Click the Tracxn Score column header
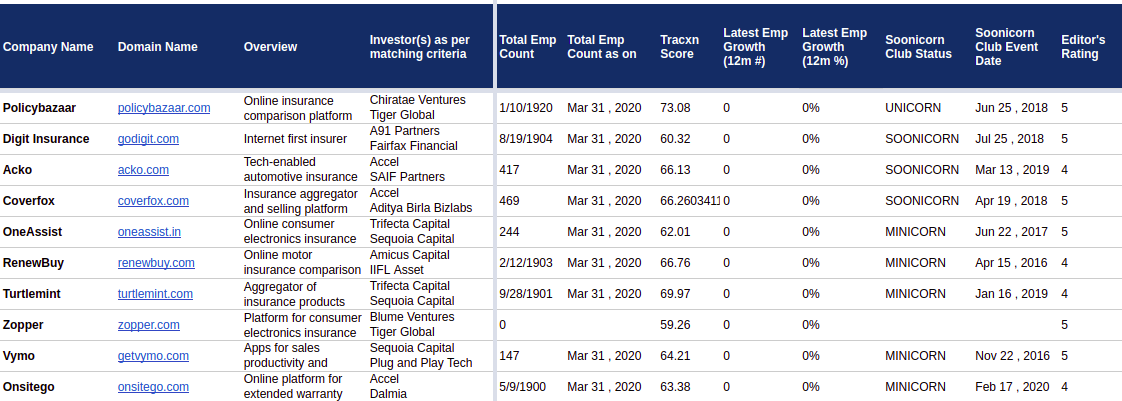 click(678, 47)
